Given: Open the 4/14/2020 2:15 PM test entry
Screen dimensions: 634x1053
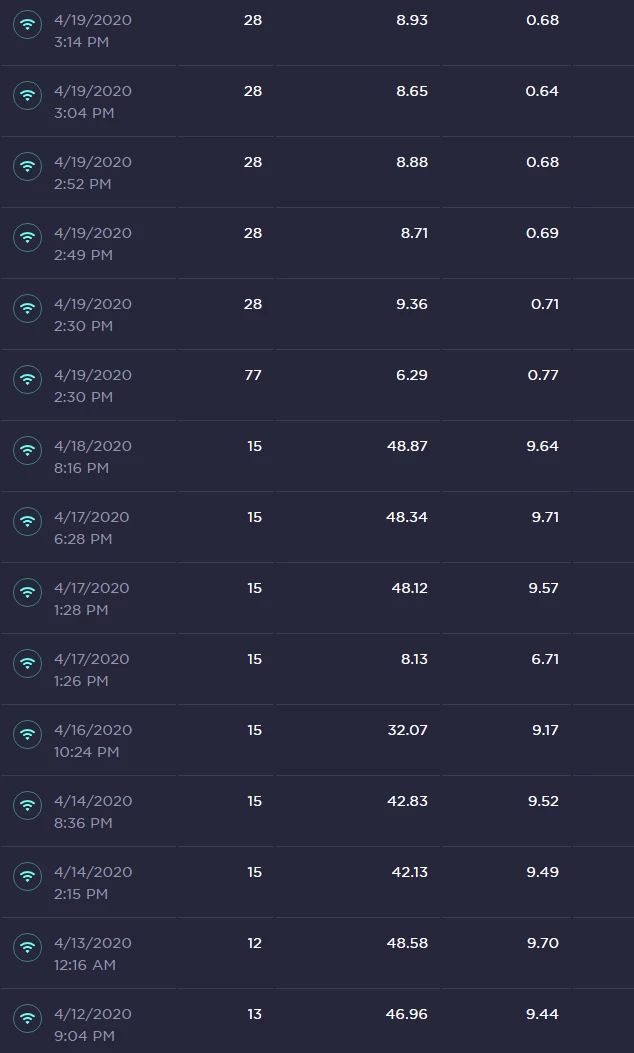Looking at the screenshot, I should 317,882.
